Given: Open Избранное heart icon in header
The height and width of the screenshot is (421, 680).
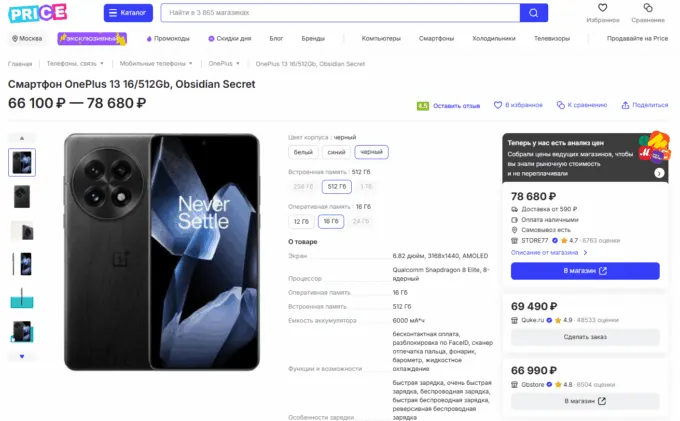Looking at the screenshot, I should 602,8.
